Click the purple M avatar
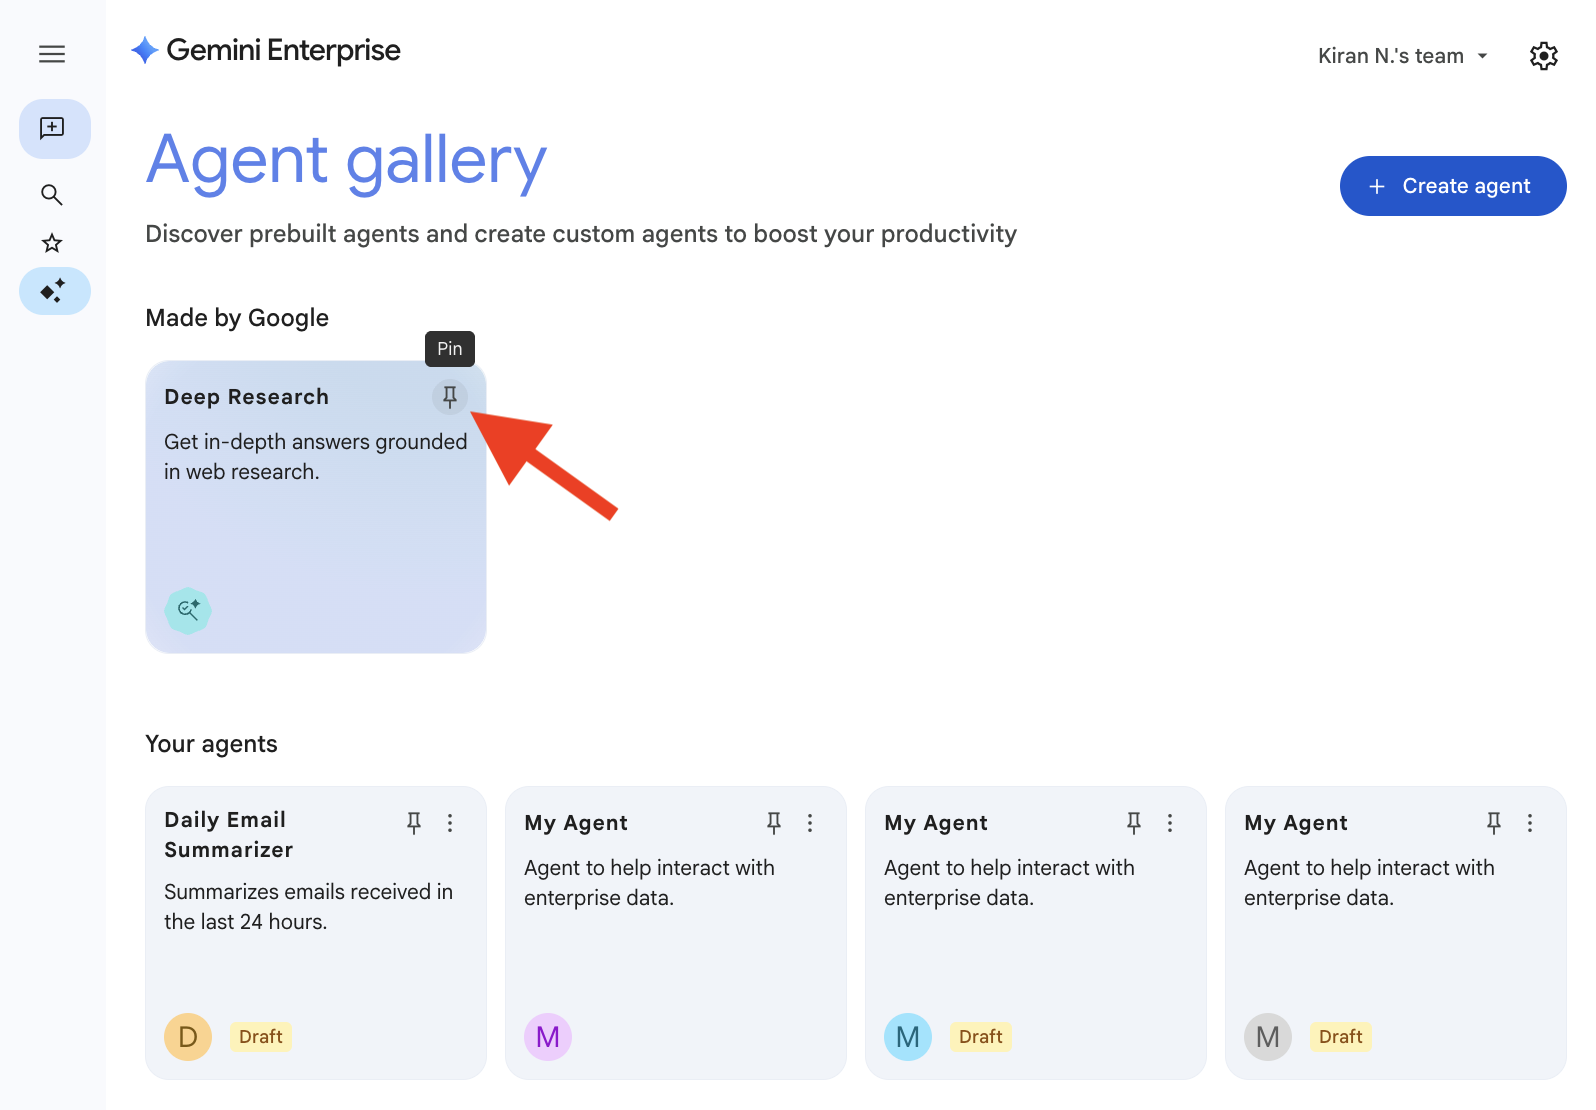The image size is (1596, 1110). (x=548, y=1037)
